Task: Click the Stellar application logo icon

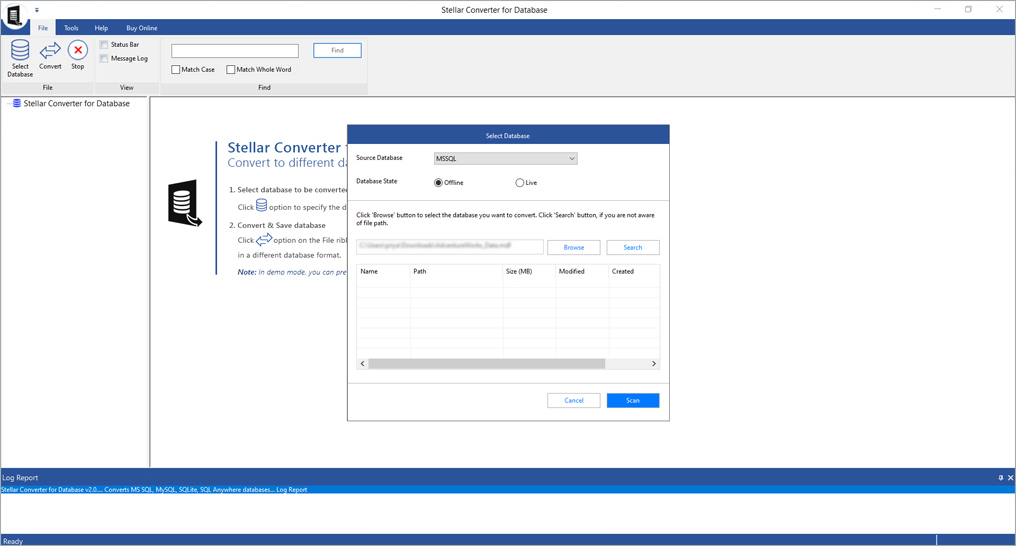Action: [14, 16]
